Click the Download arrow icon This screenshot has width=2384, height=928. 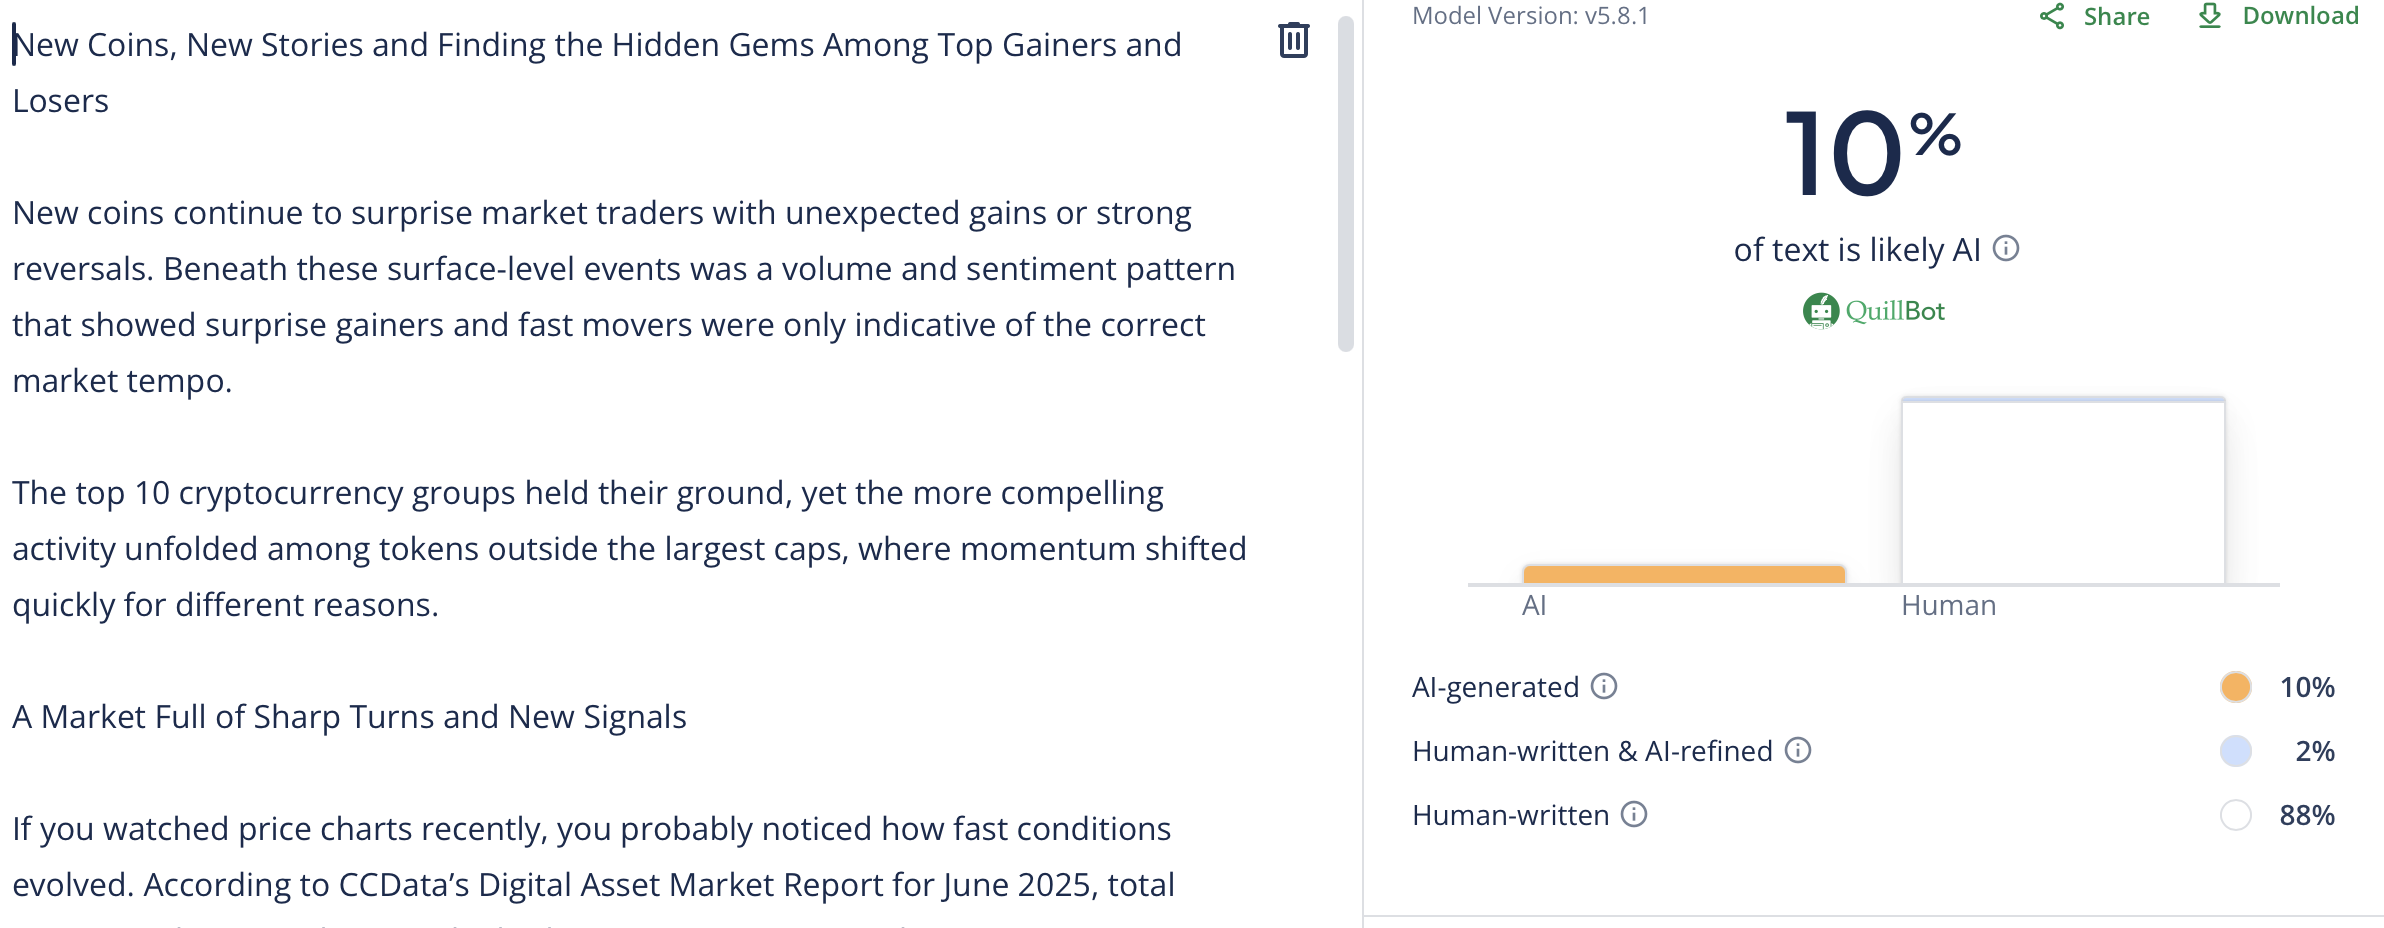click(x=2210, y=16)
